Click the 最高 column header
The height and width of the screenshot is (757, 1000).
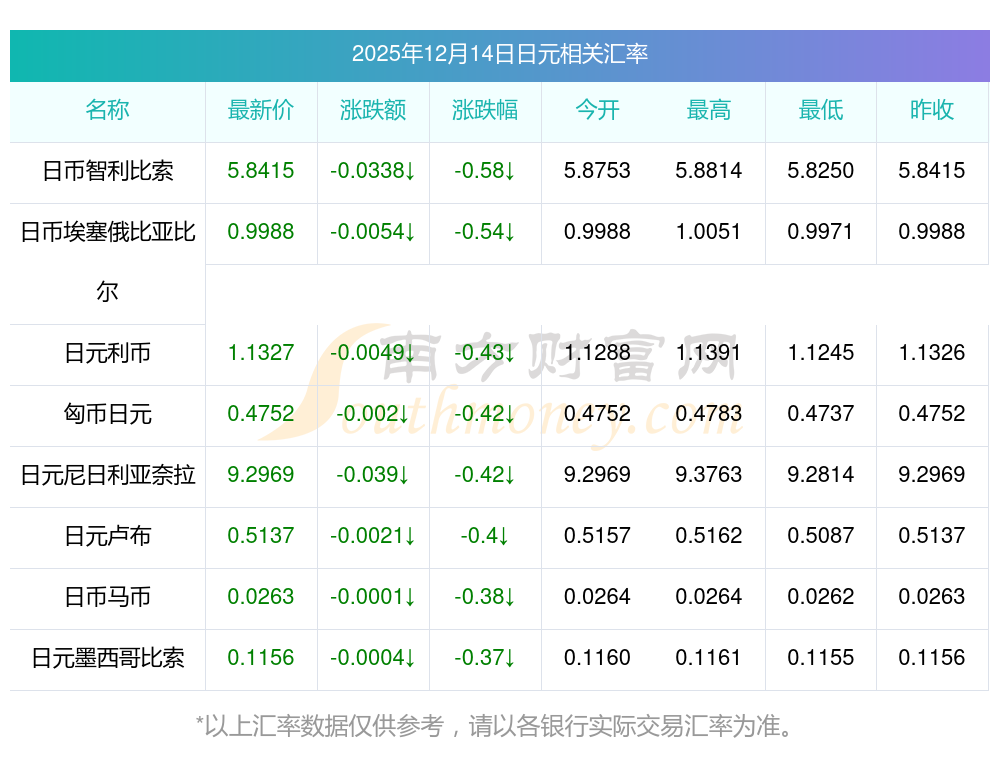709,111
